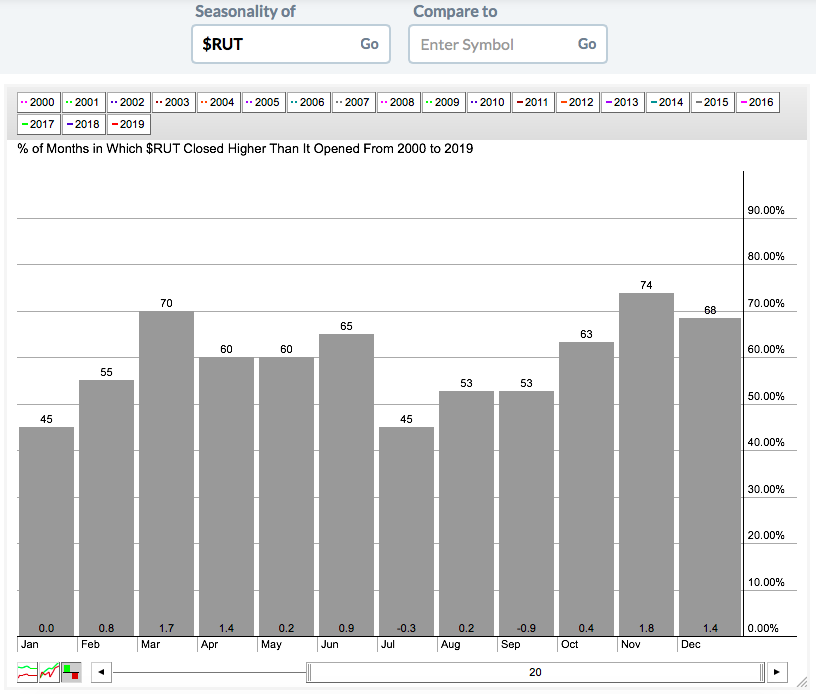816x694 pixels.
Task: Click the March bar showing 70
Action: pos(166,472)
